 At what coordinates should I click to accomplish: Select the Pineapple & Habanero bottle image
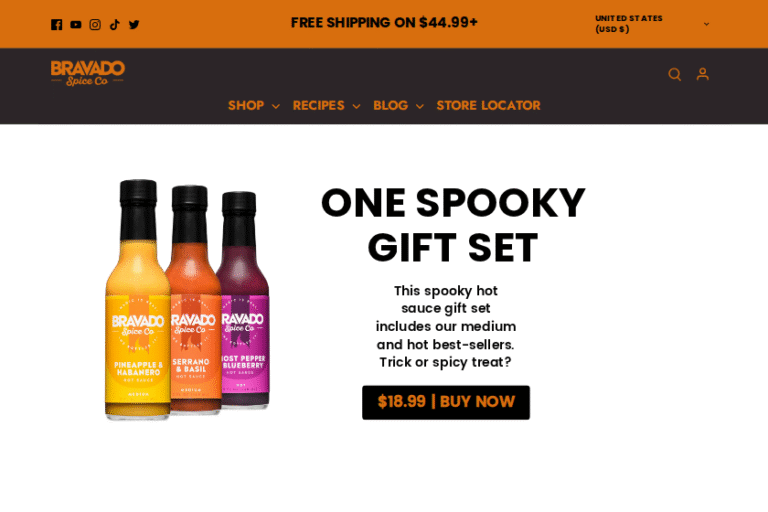[x=138, y=299]
